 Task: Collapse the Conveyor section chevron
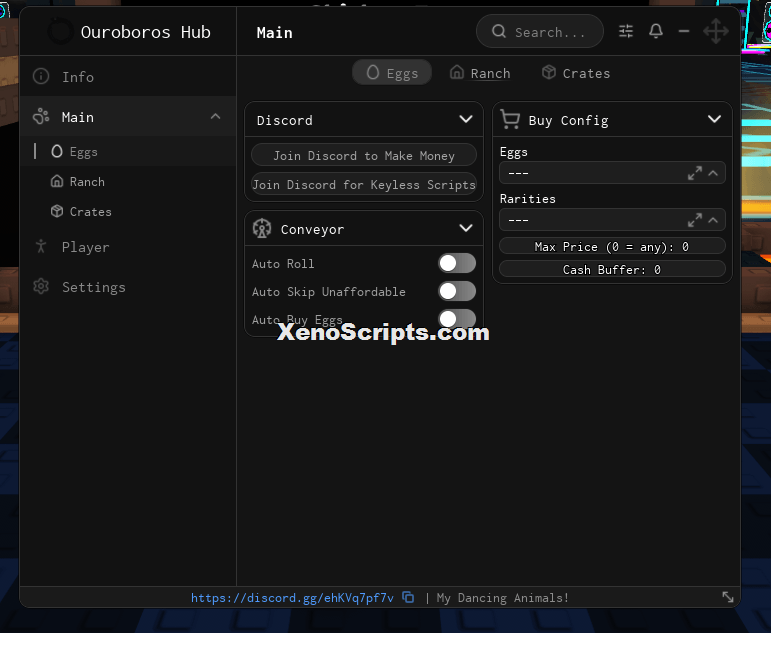point(466,228)
